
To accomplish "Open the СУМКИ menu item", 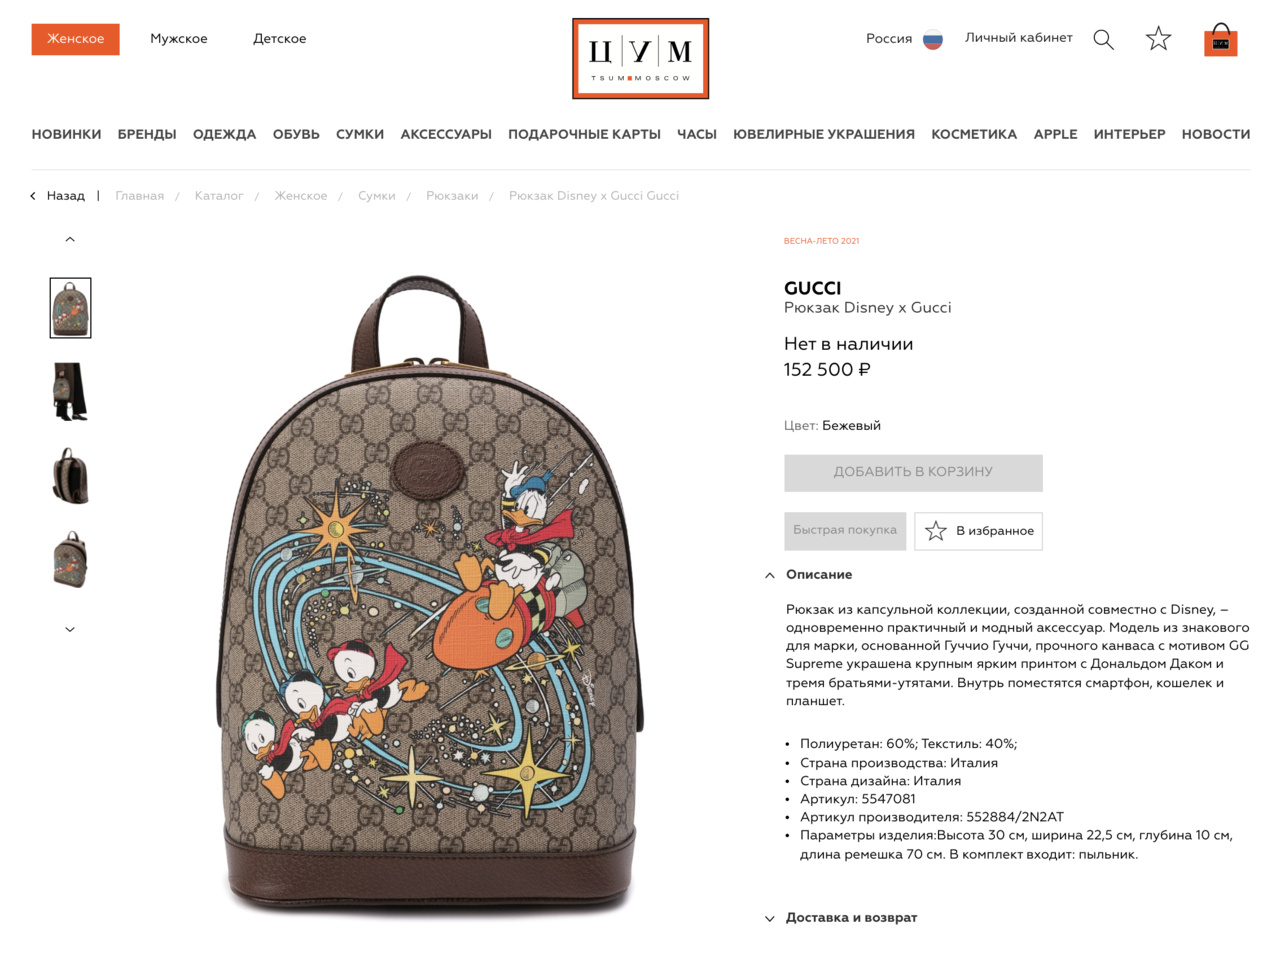I will 360,134.
